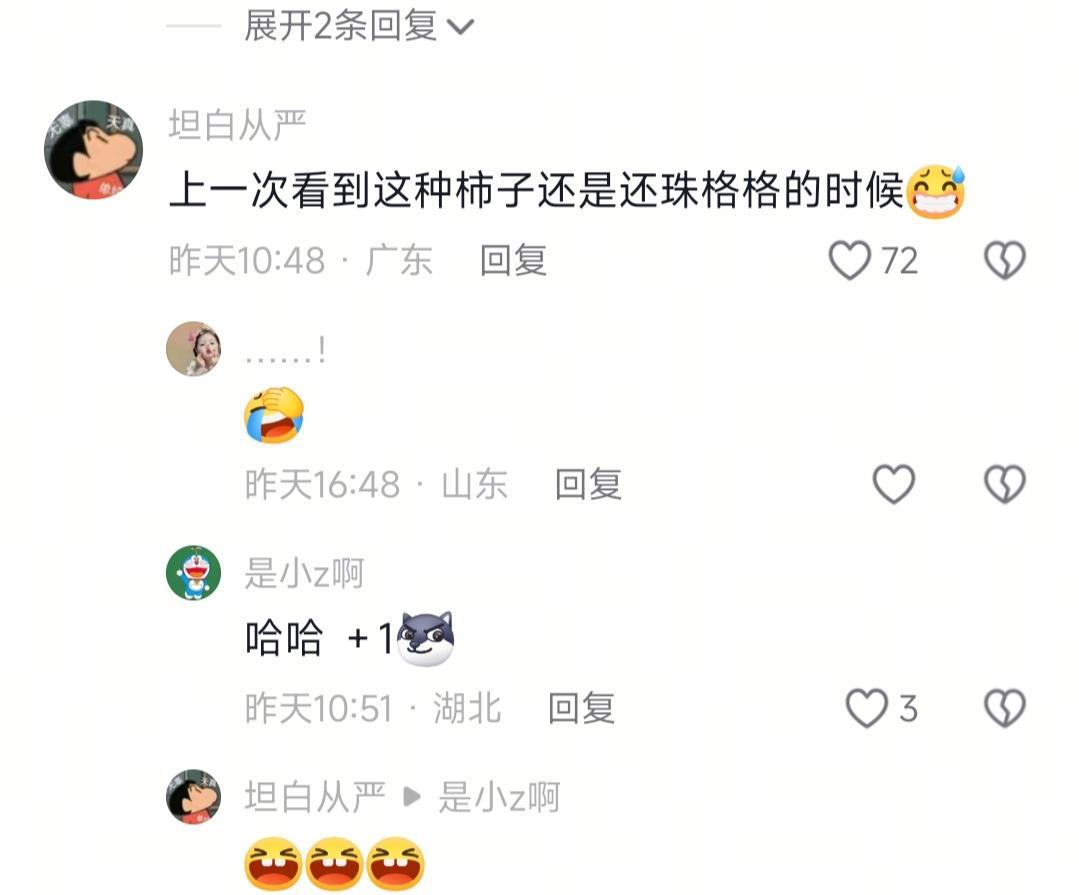
Task: Open the 是小z啊 username above 哈哈+1
Action: tap(304, 574)
